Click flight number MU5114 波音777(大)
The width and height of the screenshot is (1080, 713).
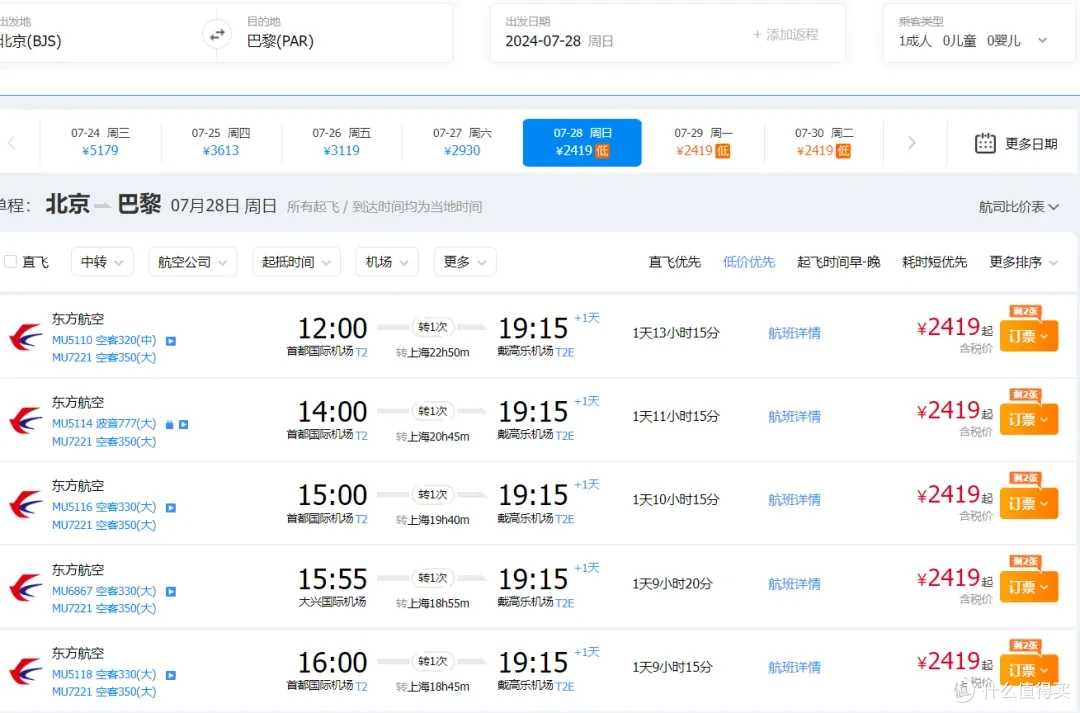pyautogui.click(x=104, y=424)
